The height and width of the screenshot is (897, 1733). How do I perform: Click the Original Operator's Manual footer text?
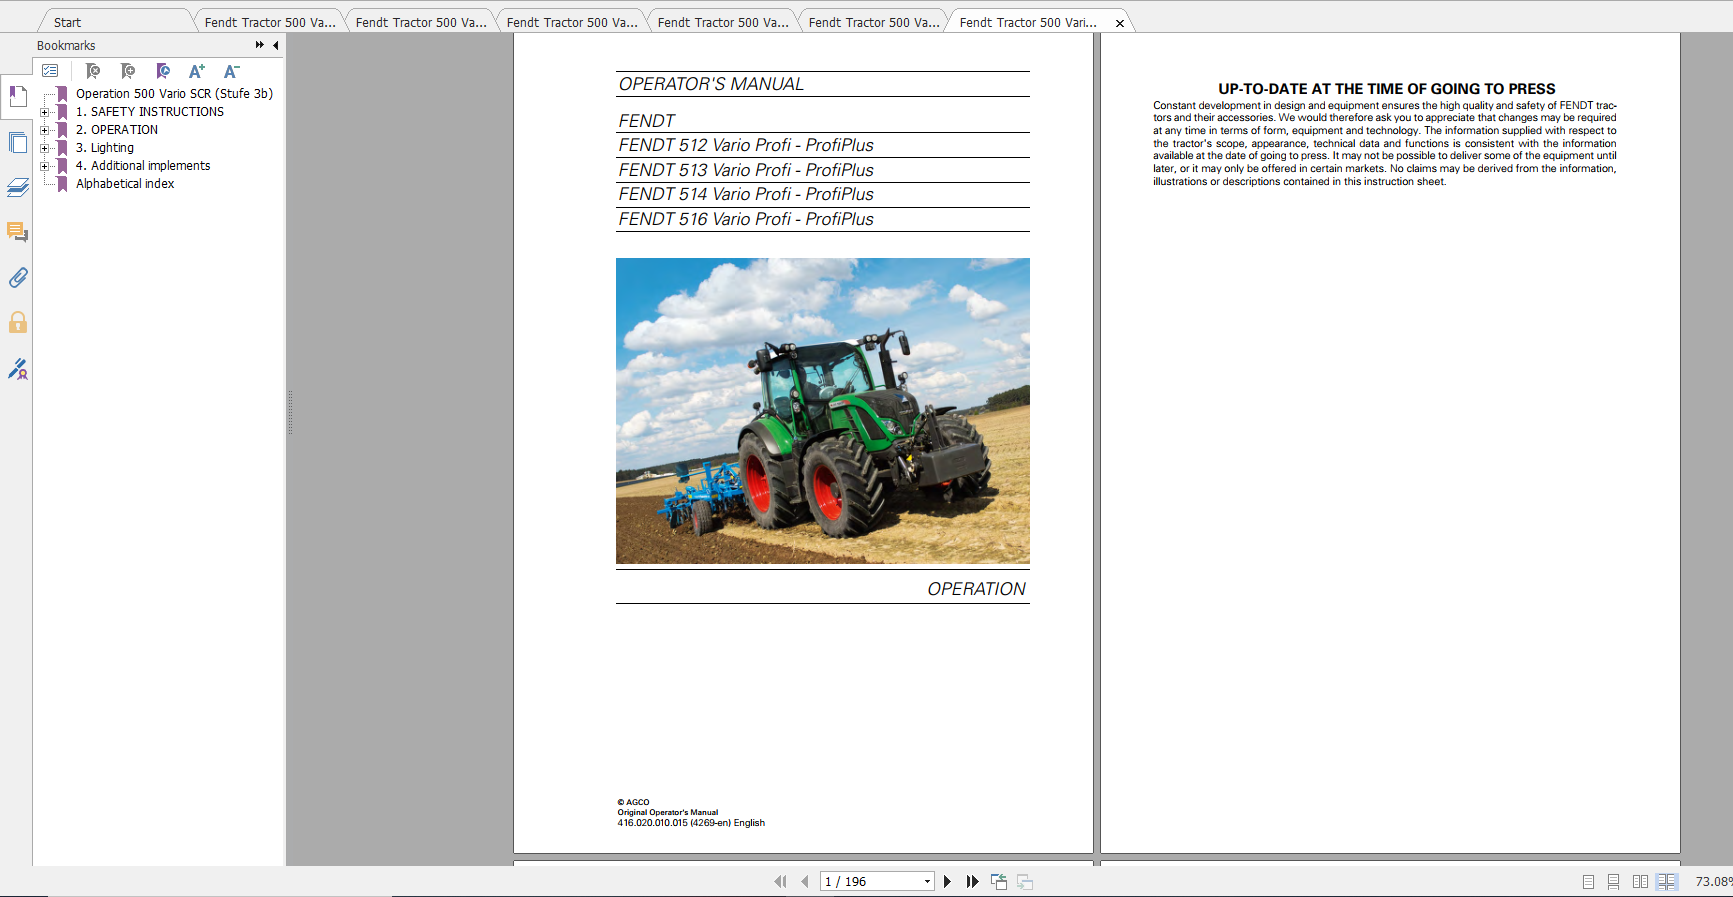pyautogui.click(x=667, y=812)
